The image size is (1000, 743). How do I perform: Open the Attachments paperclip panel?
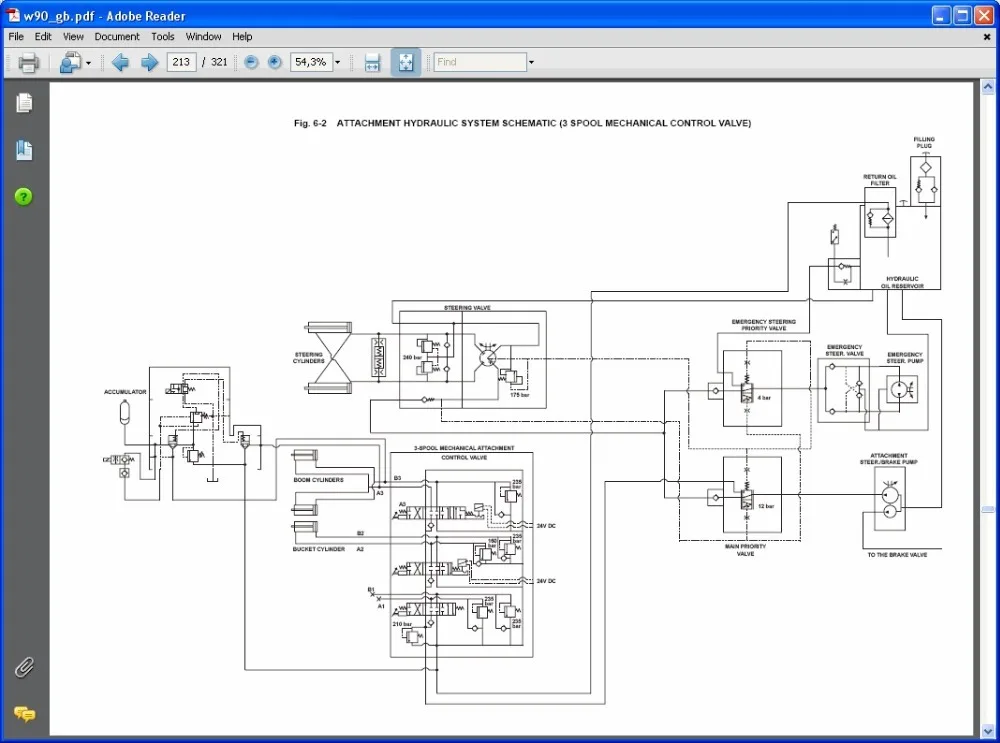click(24, 667)
